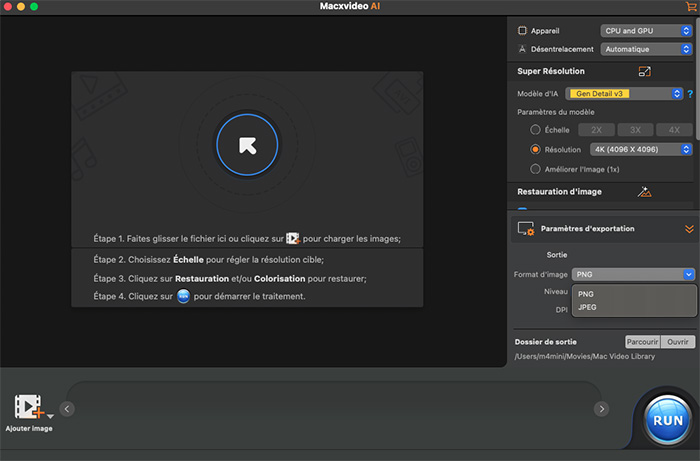Click the Restauration d'image icon
Viewport: 700px width, 461px height.
click(x=644, y=192)
